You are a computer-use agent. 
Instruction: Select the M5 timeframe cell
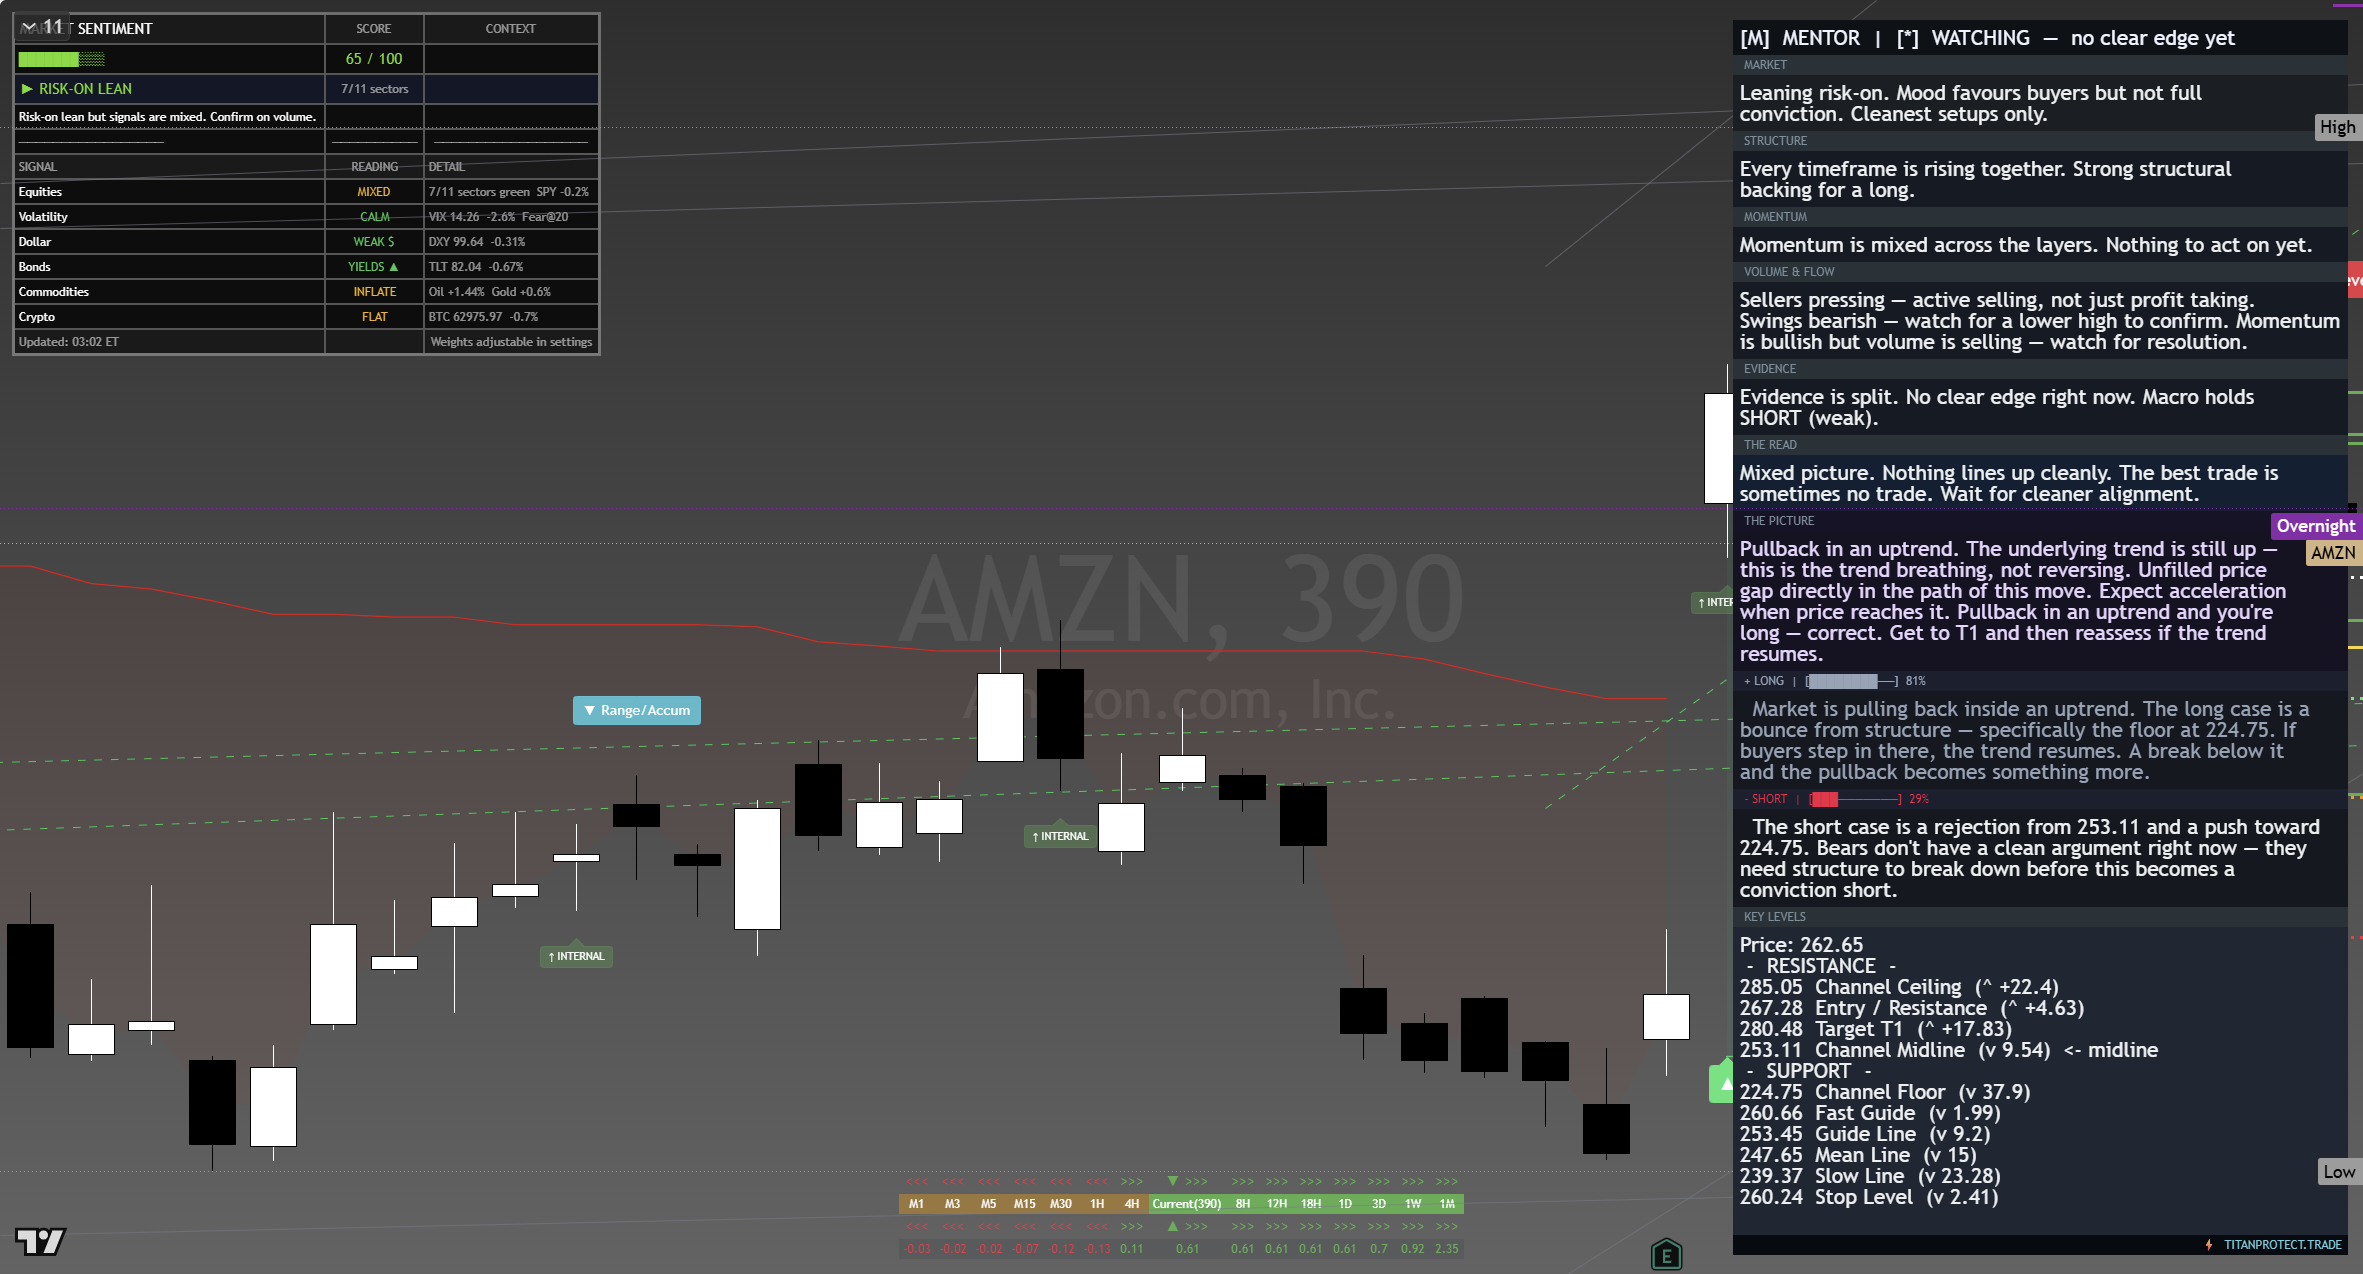click(x=988, y=1204)
